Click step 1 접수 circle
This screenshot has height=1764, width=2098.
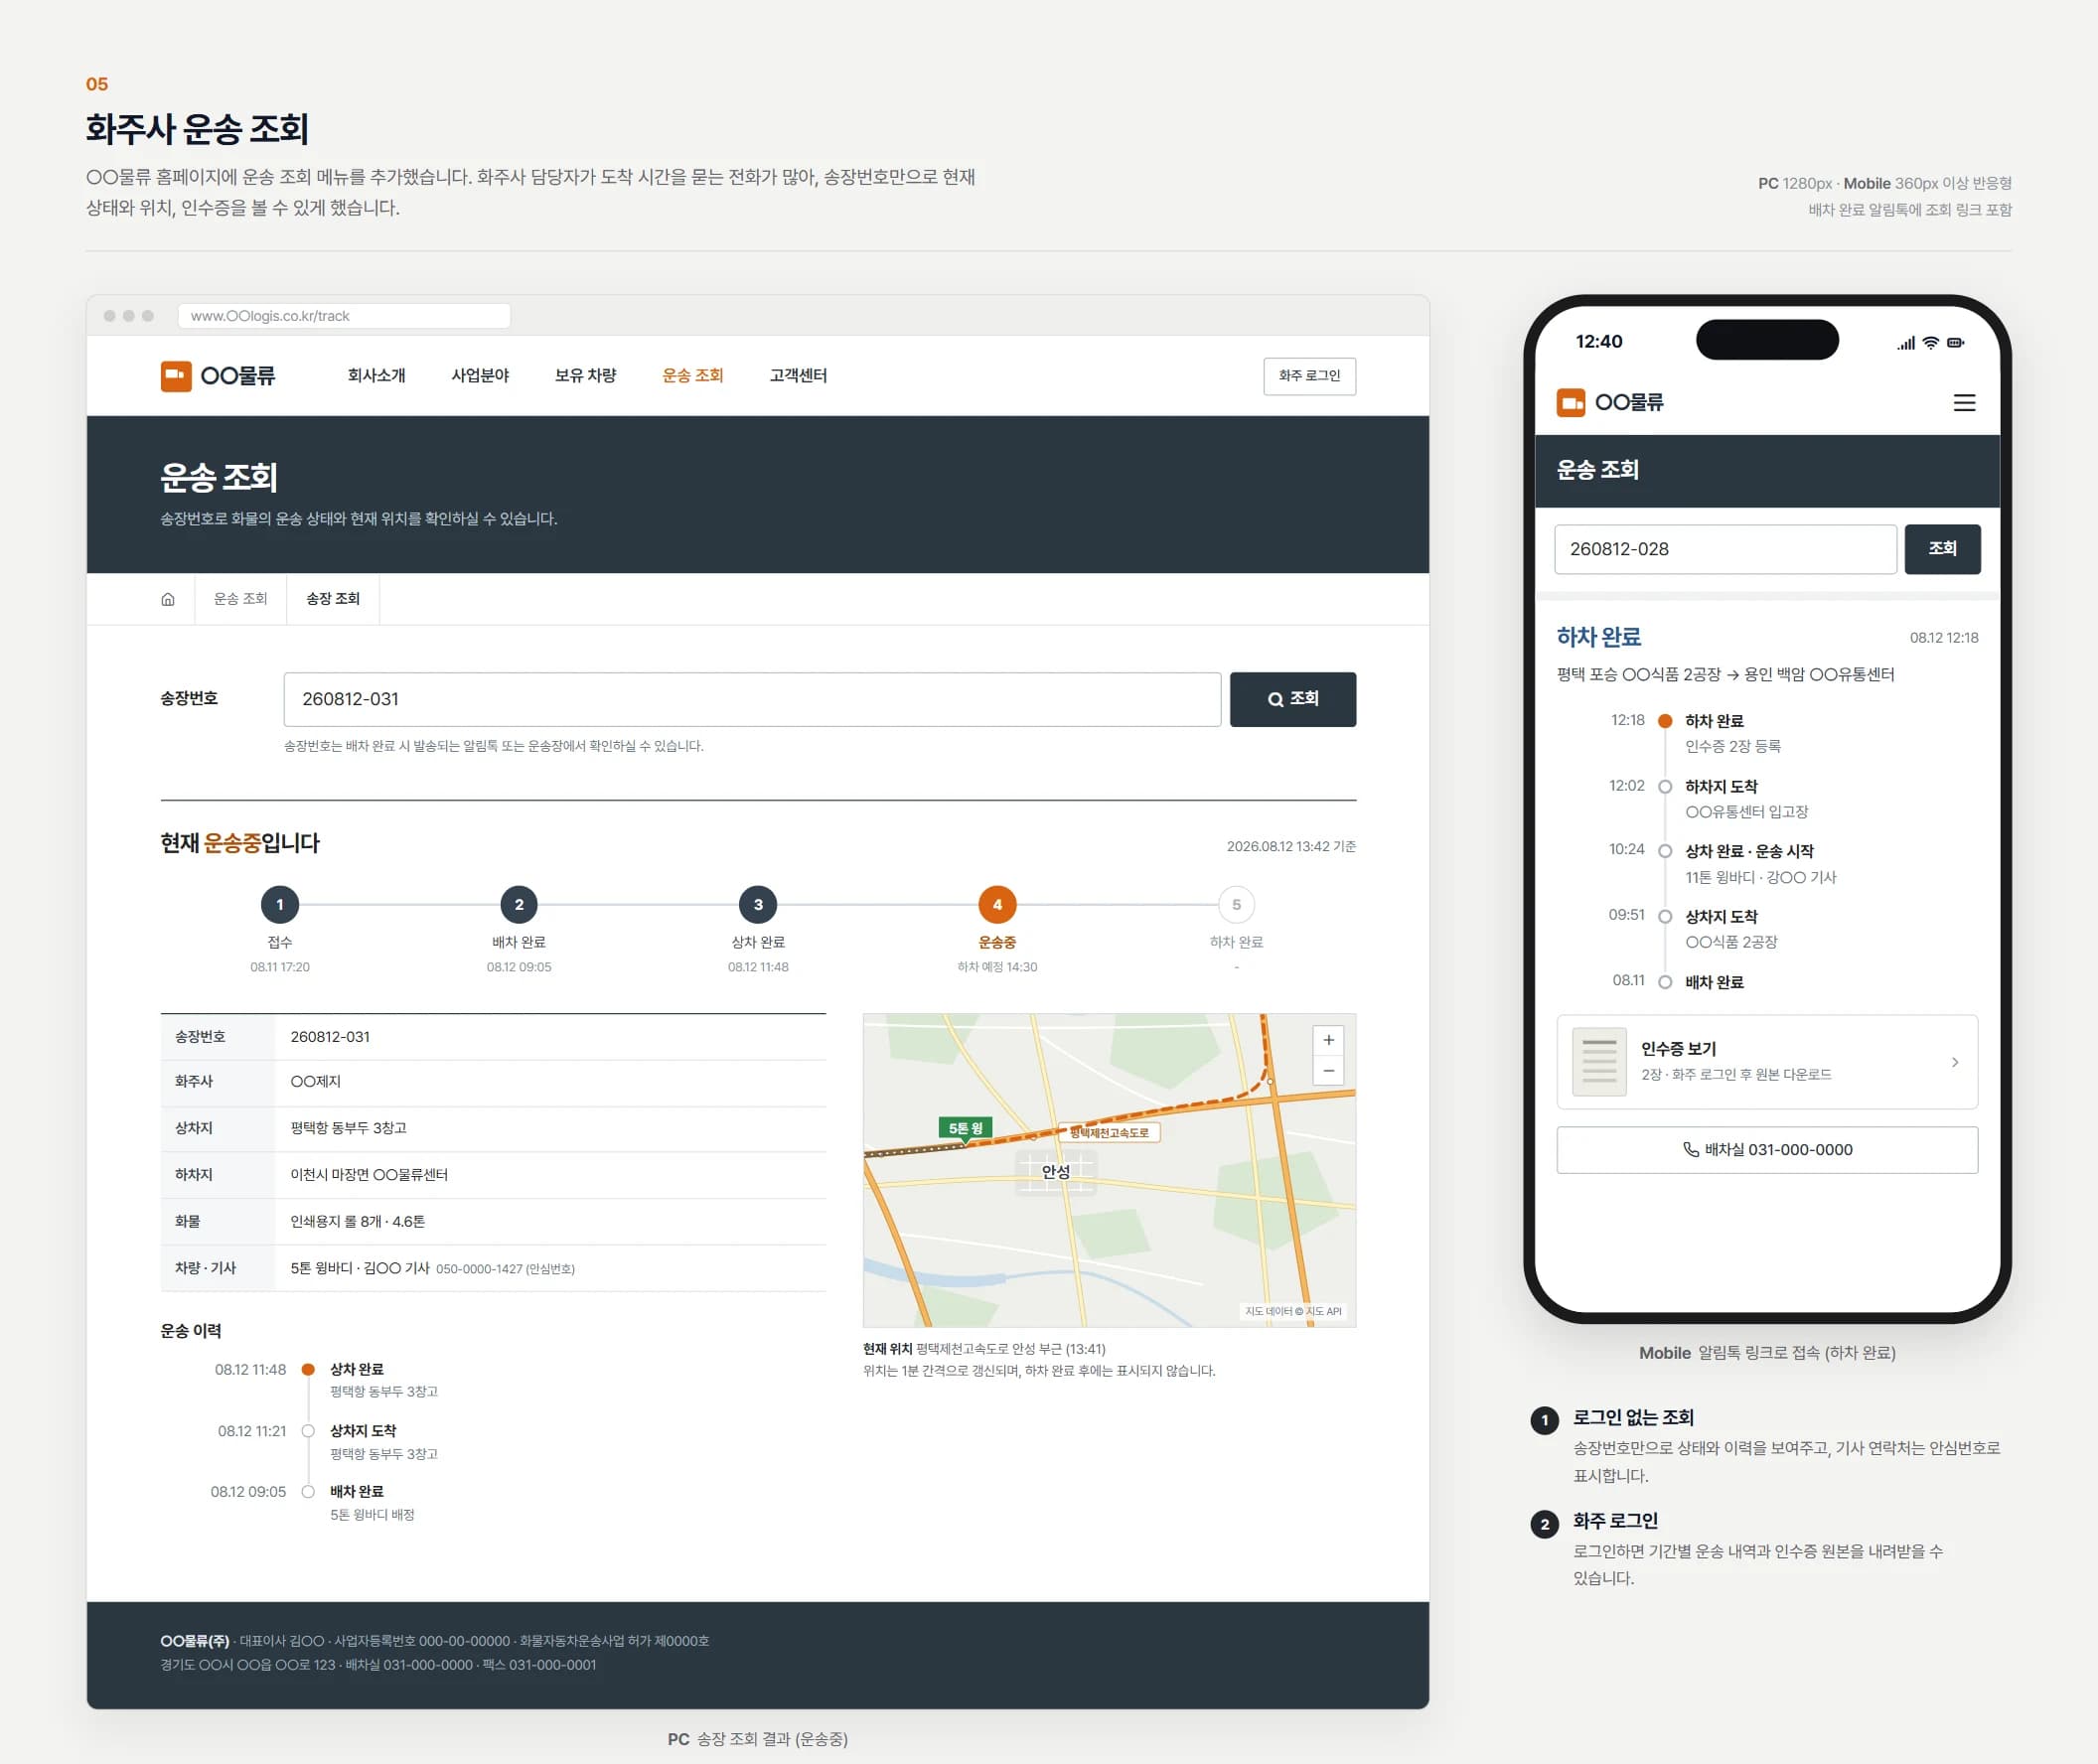280,905
